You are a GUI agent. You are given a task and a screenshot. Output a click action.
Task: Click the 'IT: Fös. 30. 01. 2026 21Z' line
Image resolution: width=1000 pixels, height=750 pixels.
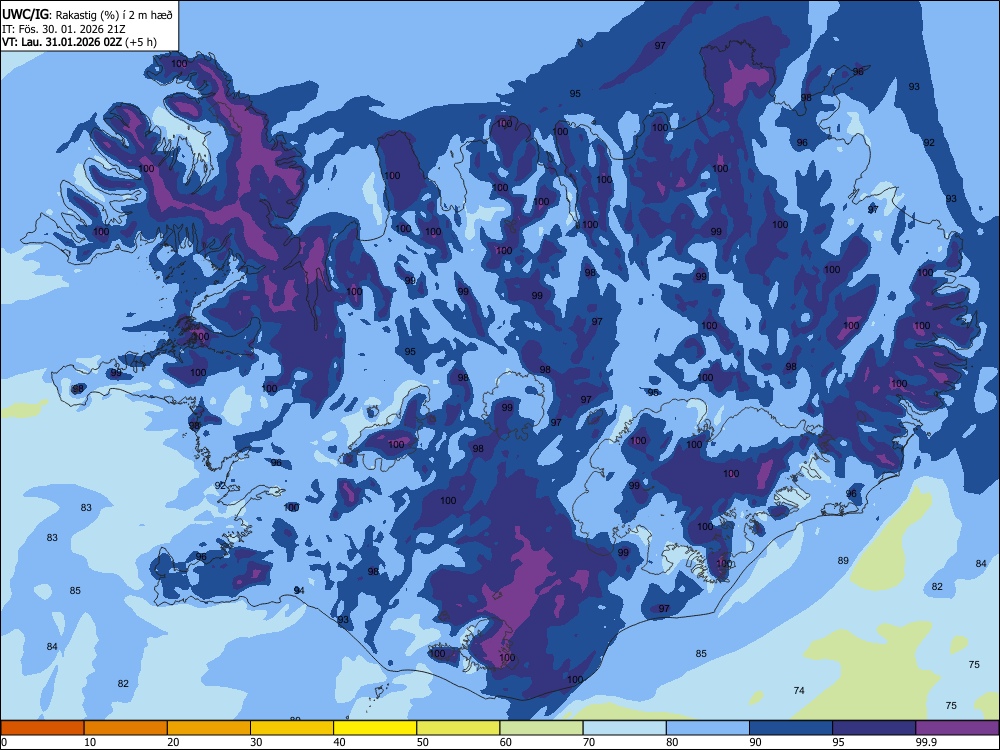coord(64,29)
